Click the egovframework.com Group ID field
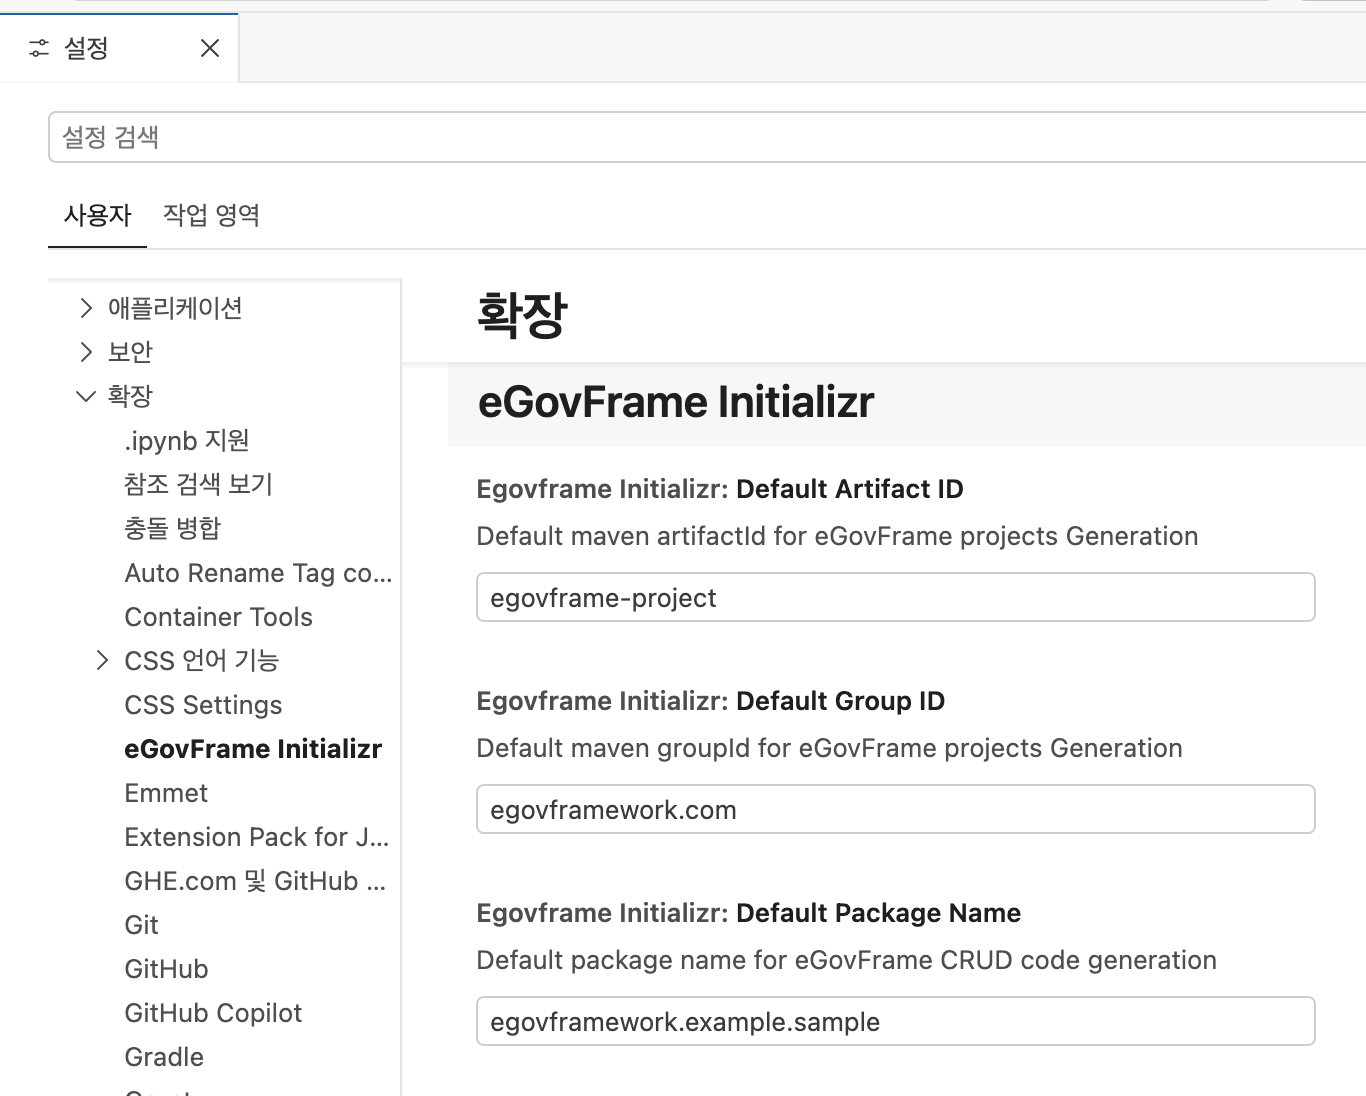The image size is (1366, 1096). pyautogui.click(x=895, y=809)
